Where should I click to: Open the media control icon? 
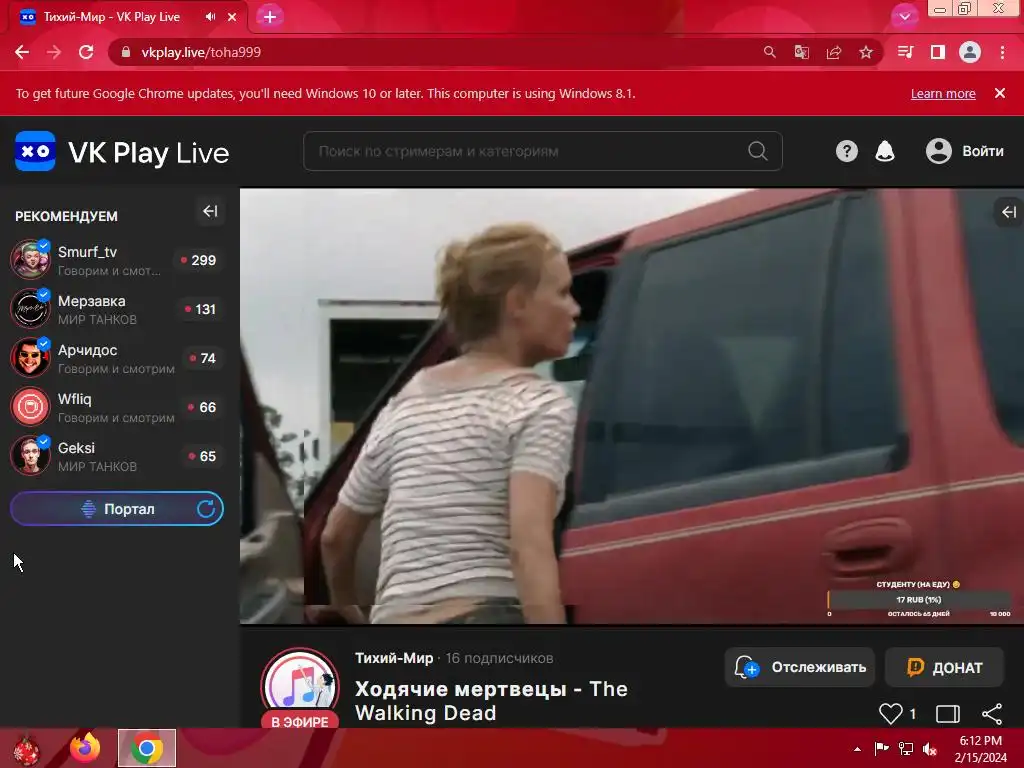click(906, 52)
